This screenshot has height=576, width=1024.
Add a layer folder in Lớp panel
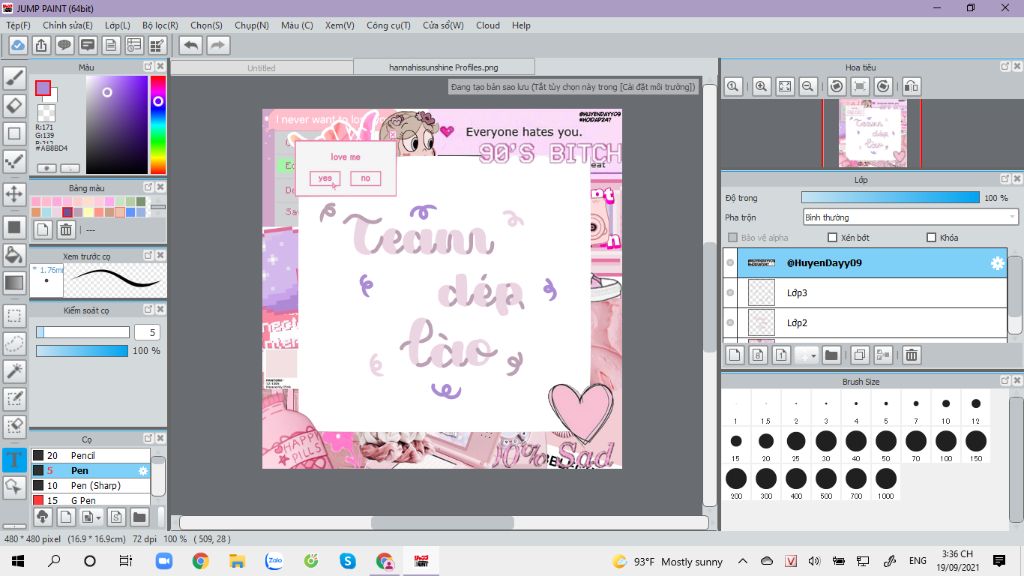click(831, 355)
